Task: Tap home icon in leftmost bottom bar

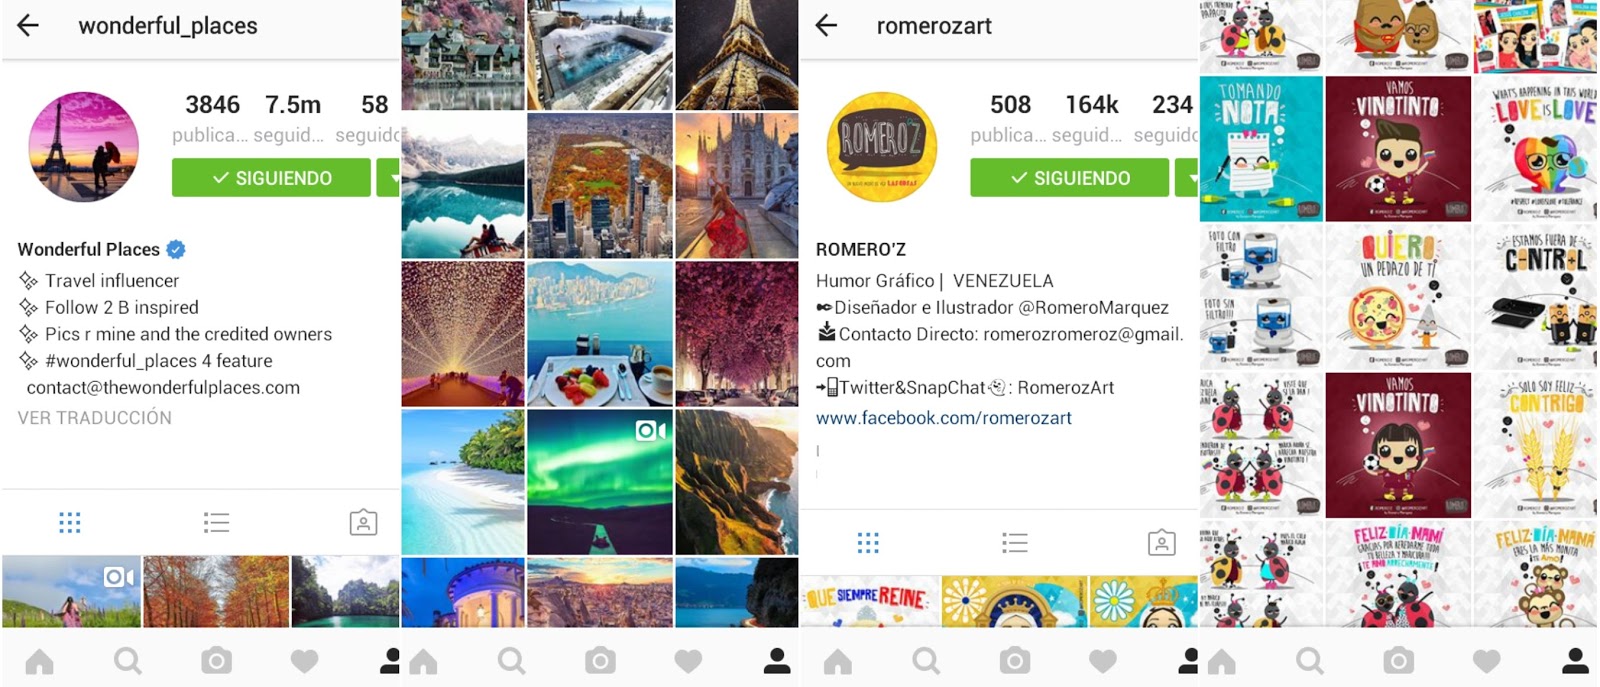Action: 40,661
